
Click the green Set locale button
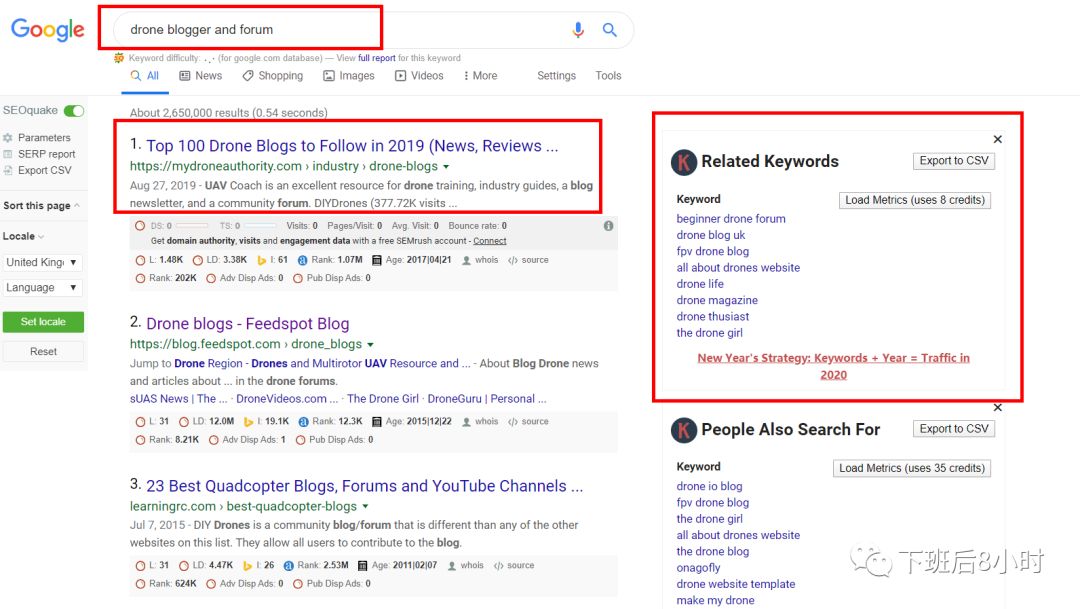coord(43,322)
